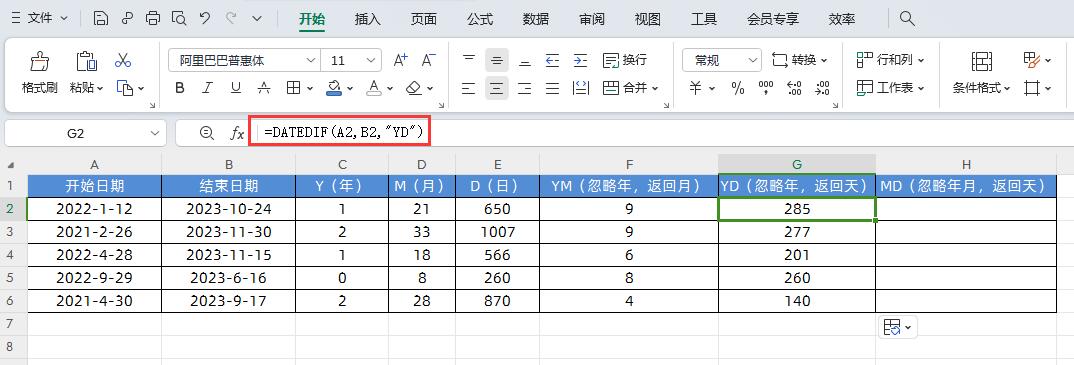This screenshot has height=365, width=1074.
Task: Apply the blue fill color bucket
Action: (x=334, y=88)
